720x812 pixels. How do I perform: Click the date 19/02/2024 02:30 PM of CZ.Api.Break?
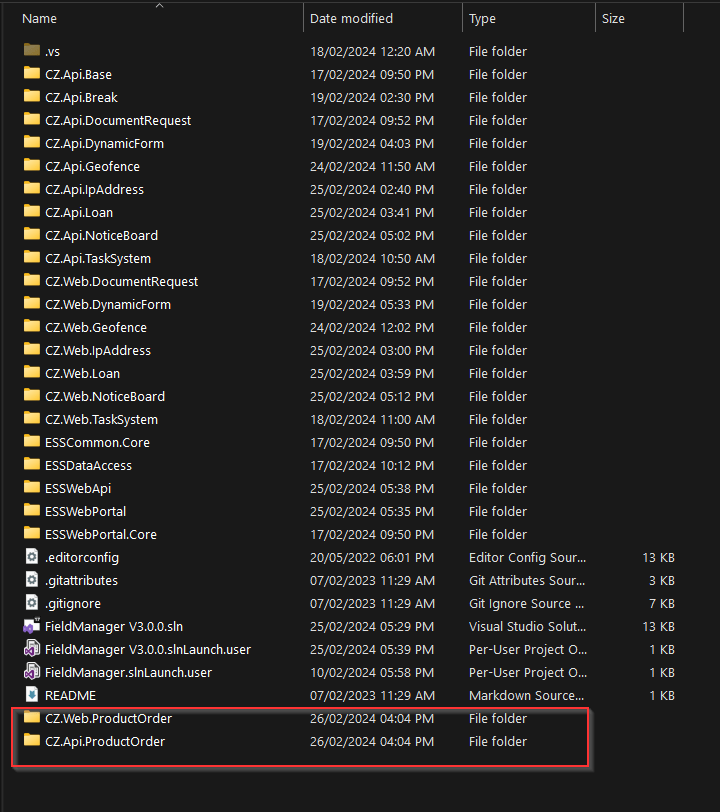click(x=372, y=98)
